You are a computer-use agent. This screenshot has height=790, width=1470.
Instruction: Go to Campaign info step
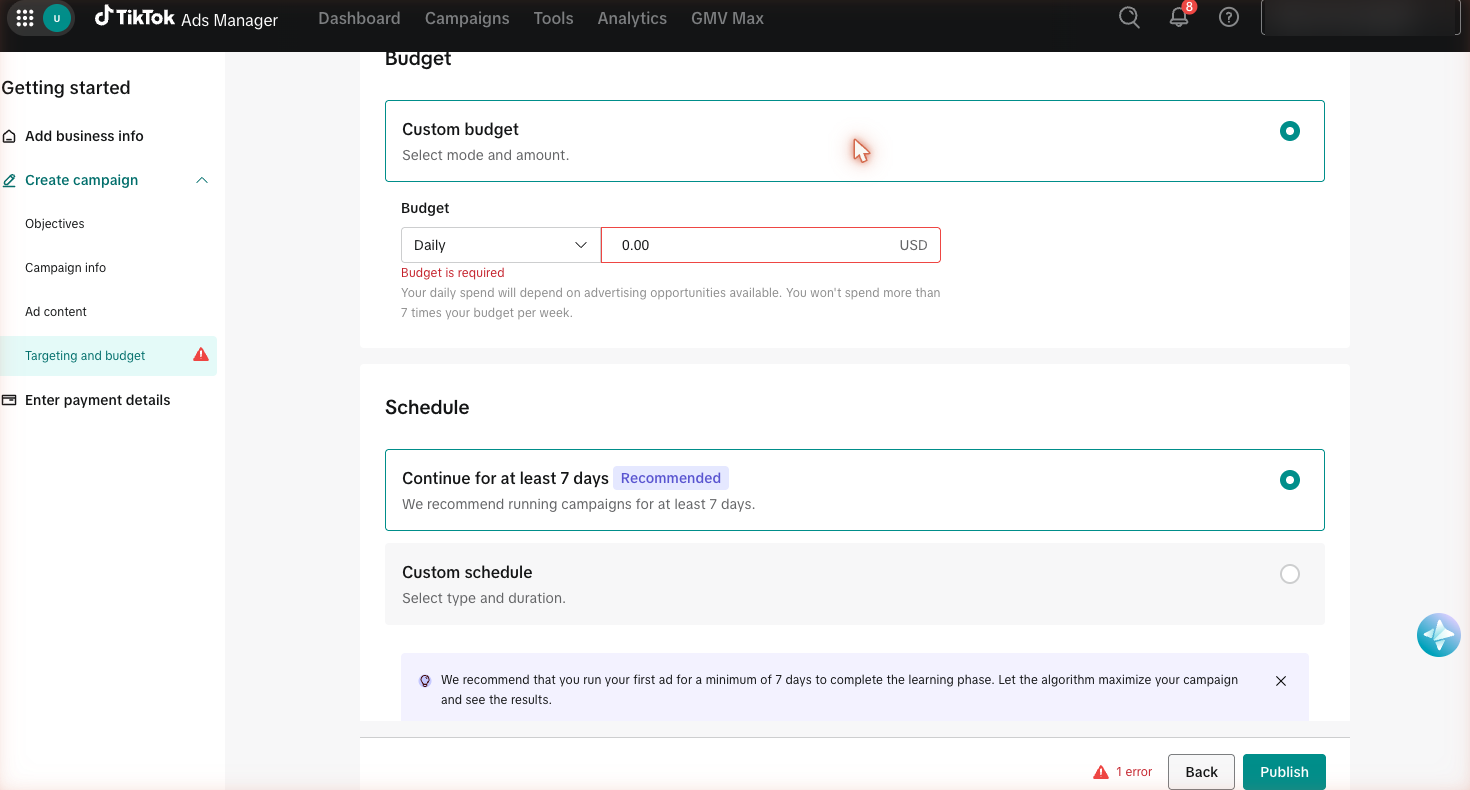[x=65, y=268]
